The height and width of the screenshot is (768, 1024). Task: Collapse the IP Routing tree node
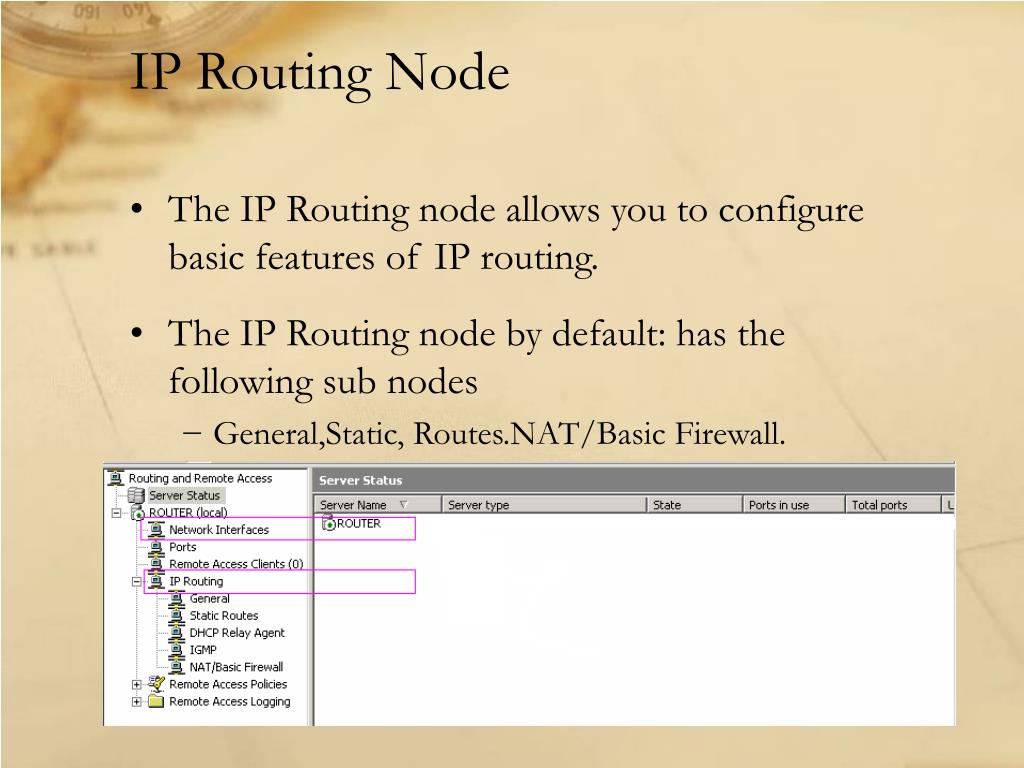(136, 581)
